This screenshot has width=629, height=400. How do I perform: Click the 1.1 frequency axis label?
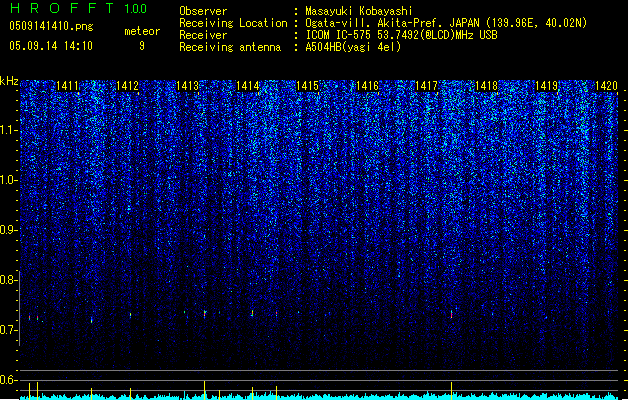click(8, 130)
